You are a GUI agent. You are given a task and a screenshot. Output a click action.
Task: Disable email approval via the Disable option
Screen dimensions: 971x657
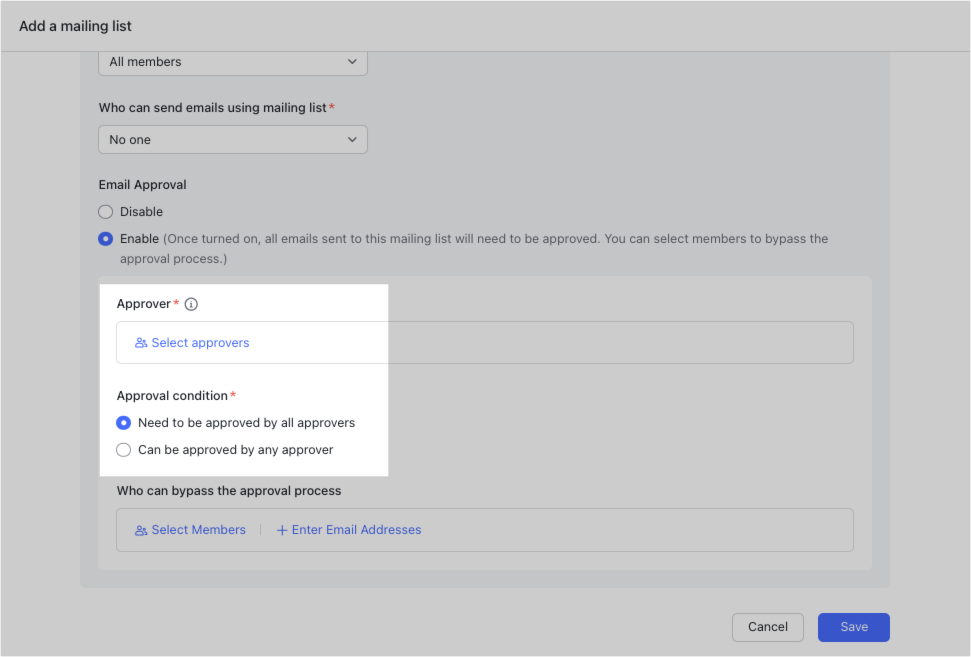click(x=105, y=211)
